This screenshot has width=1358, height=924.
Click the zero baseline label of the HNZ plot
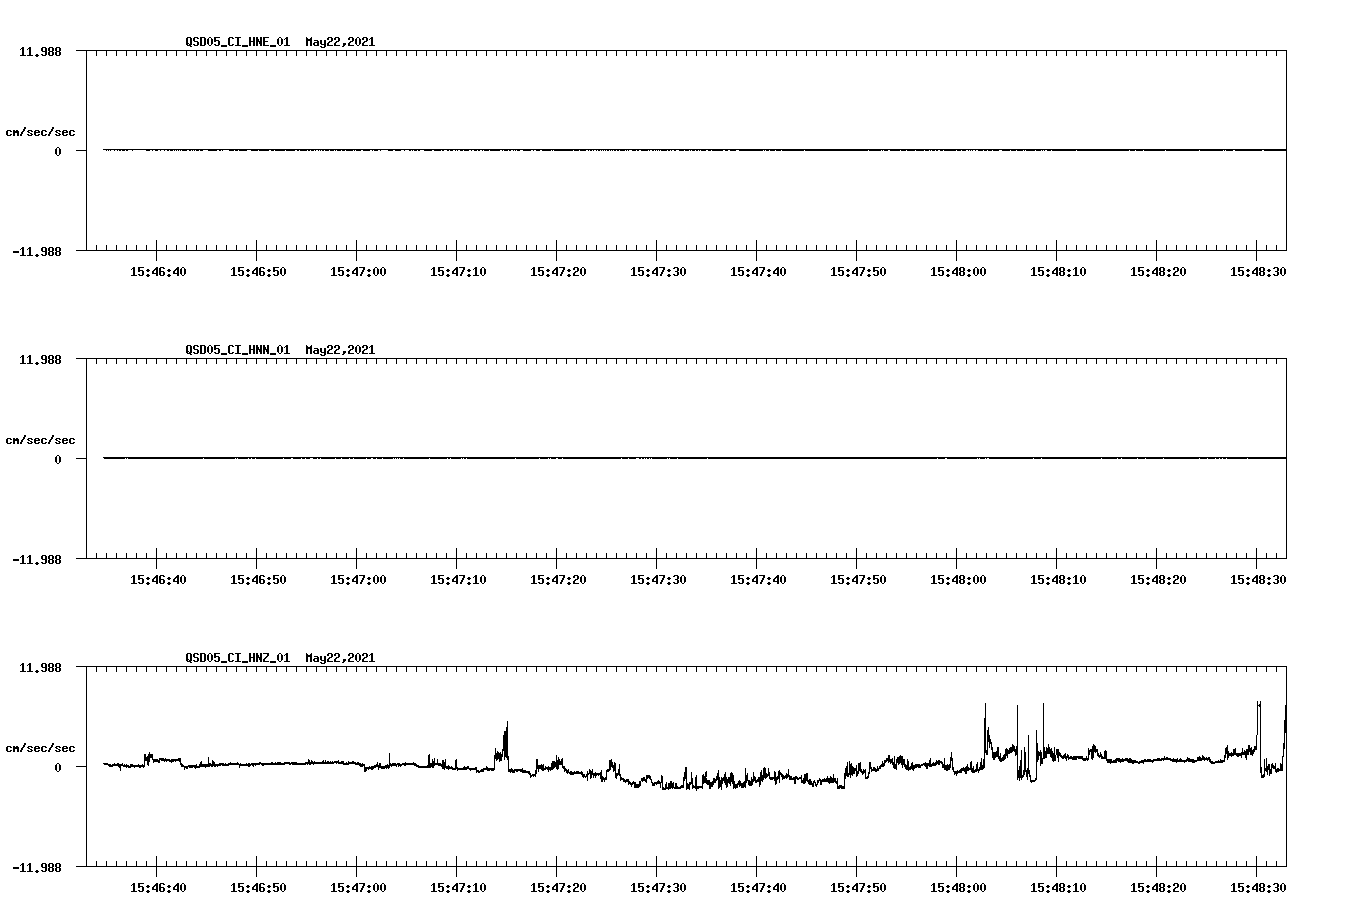click(58, 765)
